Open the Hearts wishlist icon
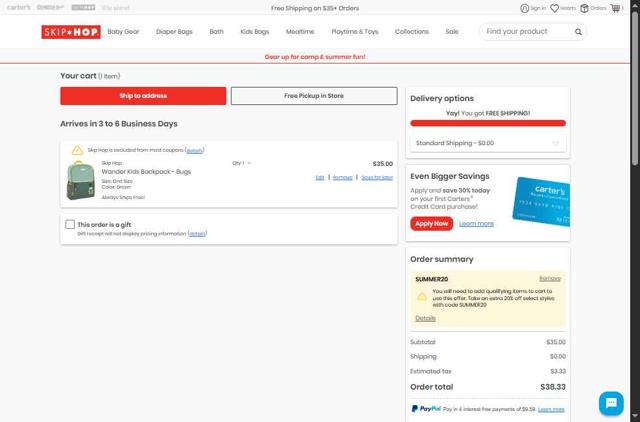This screenshot has width=640, height=422. (x=554, y=8)
